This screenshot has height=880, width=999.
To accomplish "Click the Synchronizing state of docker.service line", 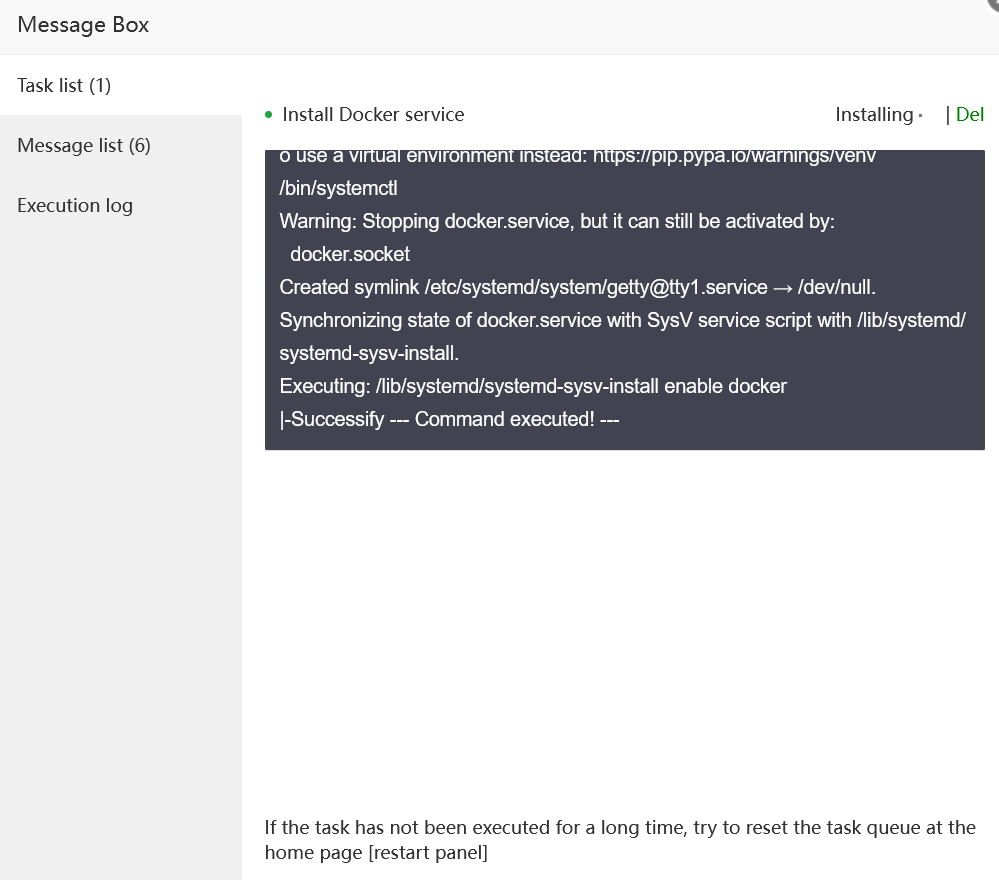I will pyautogui.click(x=622, y=320).
